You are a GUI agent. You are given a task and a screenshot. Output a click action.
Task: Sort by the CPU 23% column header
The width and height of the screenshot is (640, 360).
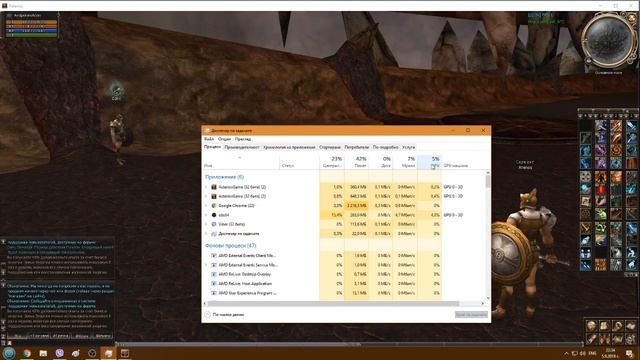(x=332, y=162)
